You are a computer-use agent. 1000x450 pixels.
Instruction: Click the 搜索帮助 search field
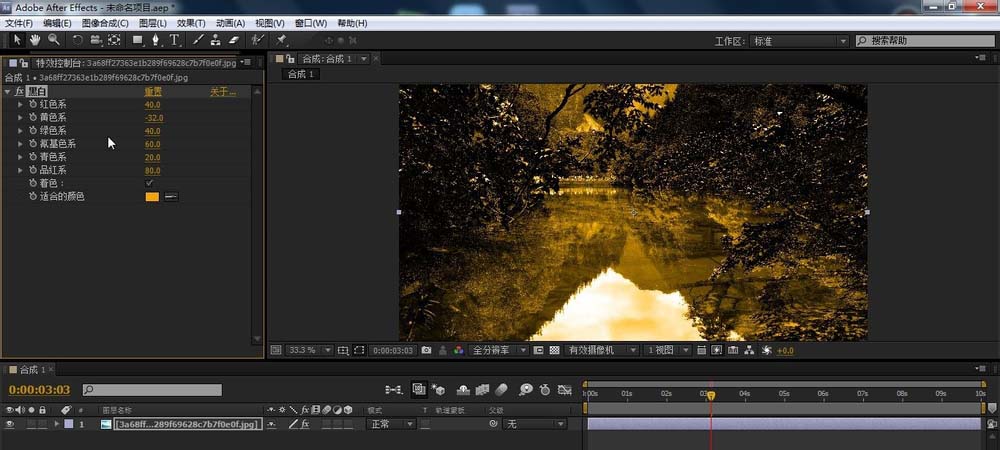coord(925,41)
